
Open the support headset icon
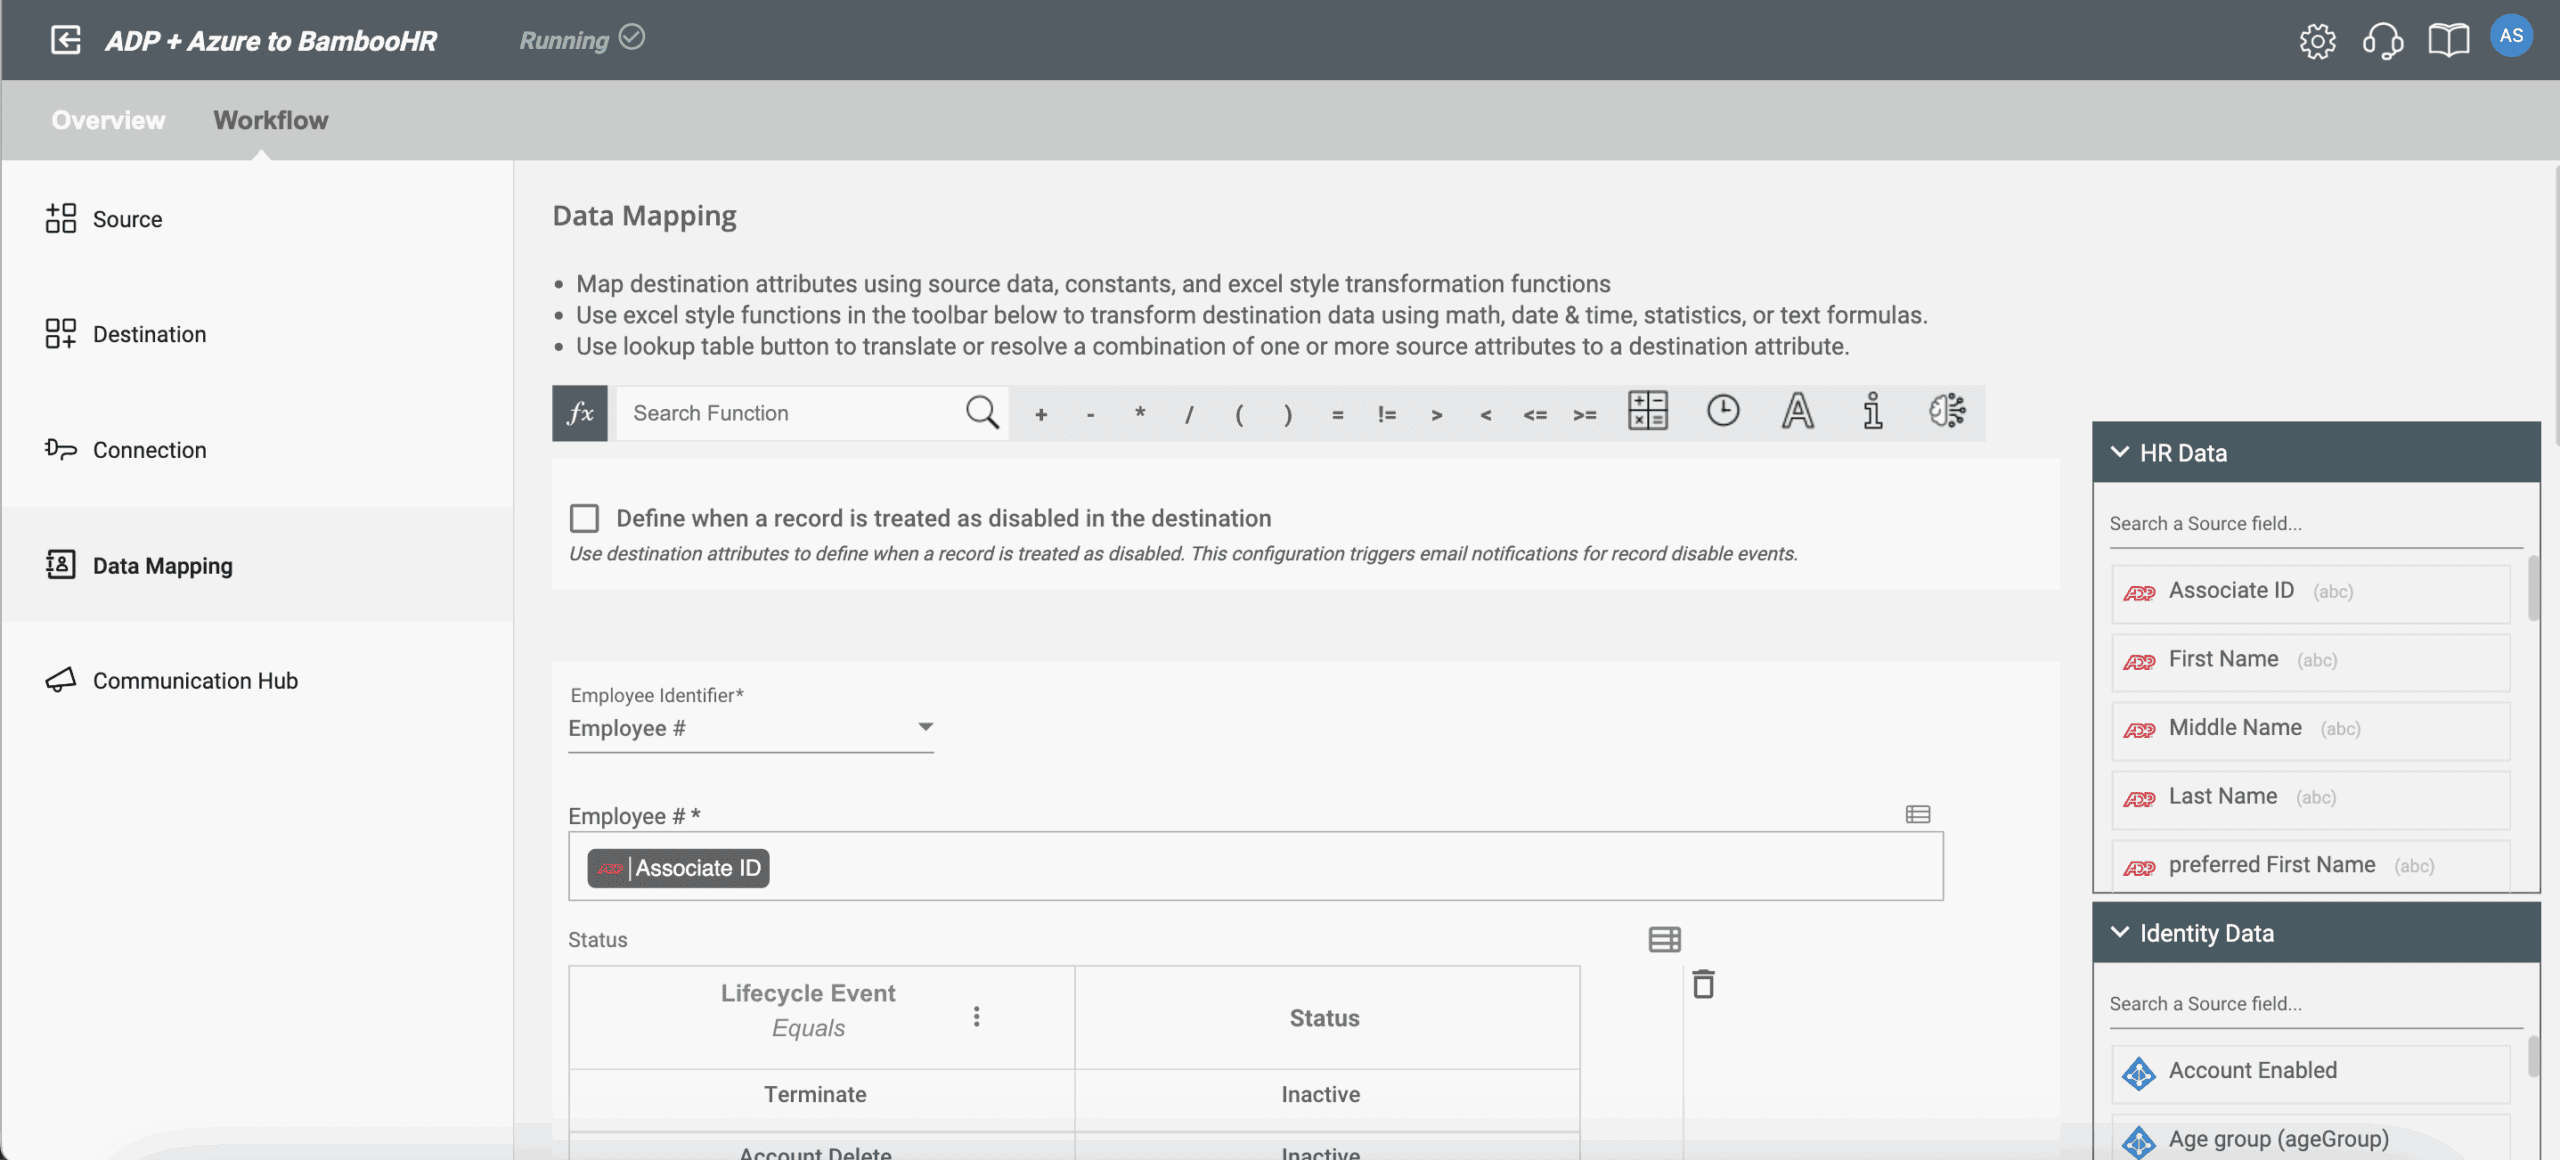coord(2382,41)
